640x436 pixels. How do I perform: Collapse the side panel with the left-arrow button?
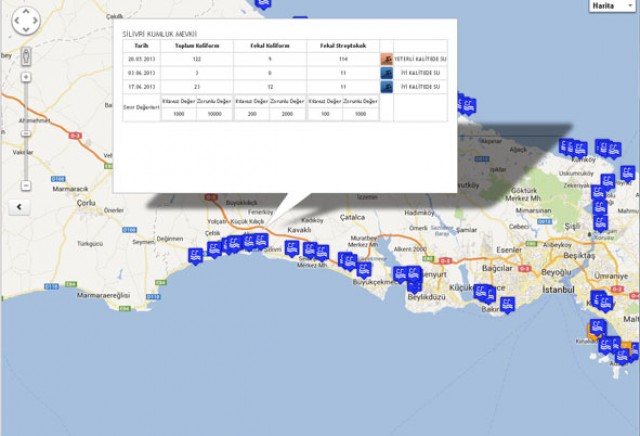19,207
